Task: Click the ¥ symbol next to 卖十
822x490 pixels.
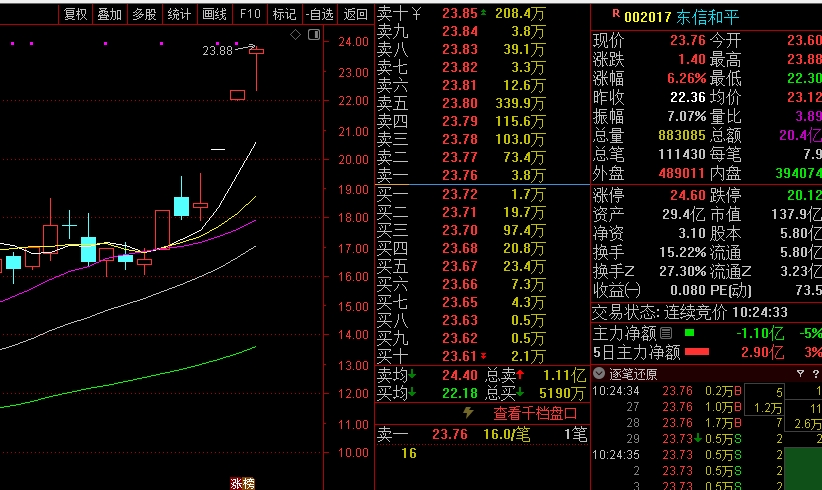Action: tap(417, 14)
